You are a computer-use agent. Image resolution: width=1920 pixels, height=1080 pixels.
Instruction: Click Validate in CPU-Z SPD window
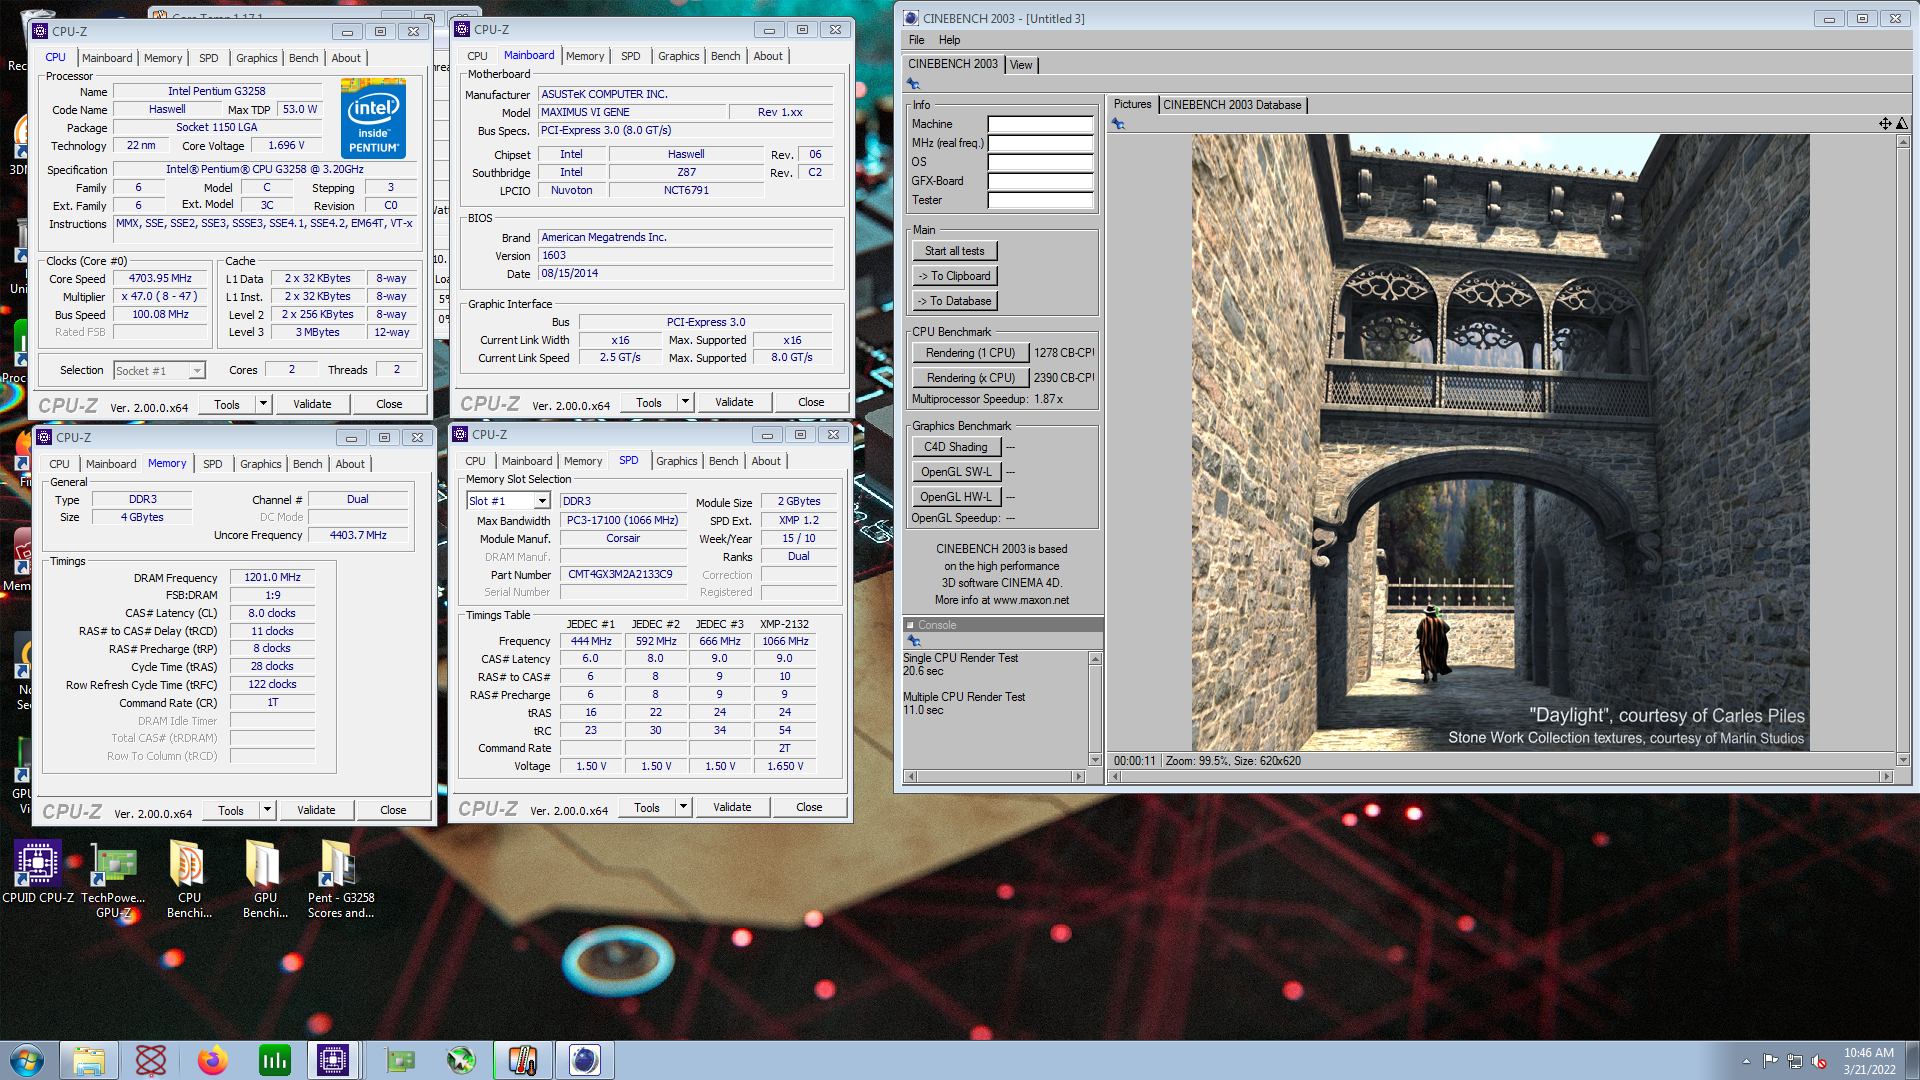pyautogui.click(x=732, y=807)
